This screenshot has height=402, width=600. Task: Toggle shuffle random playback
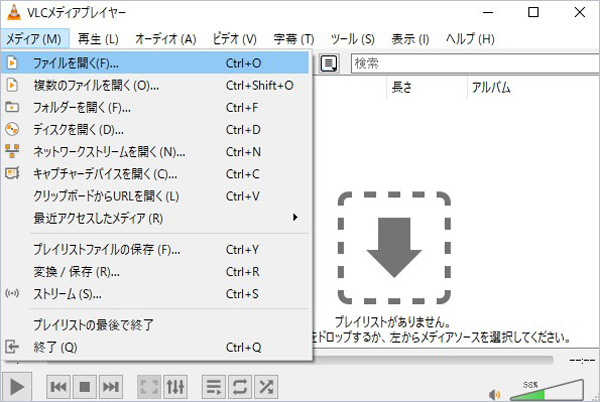pyautogui.click(x=266, y=387)
